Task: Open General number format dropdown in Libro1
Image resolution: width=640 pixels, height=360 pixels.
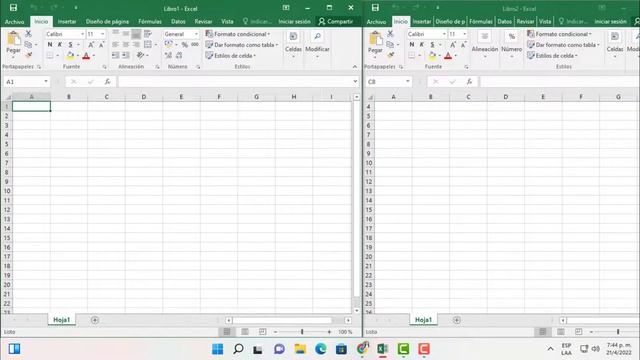Action: coord(196,34)
